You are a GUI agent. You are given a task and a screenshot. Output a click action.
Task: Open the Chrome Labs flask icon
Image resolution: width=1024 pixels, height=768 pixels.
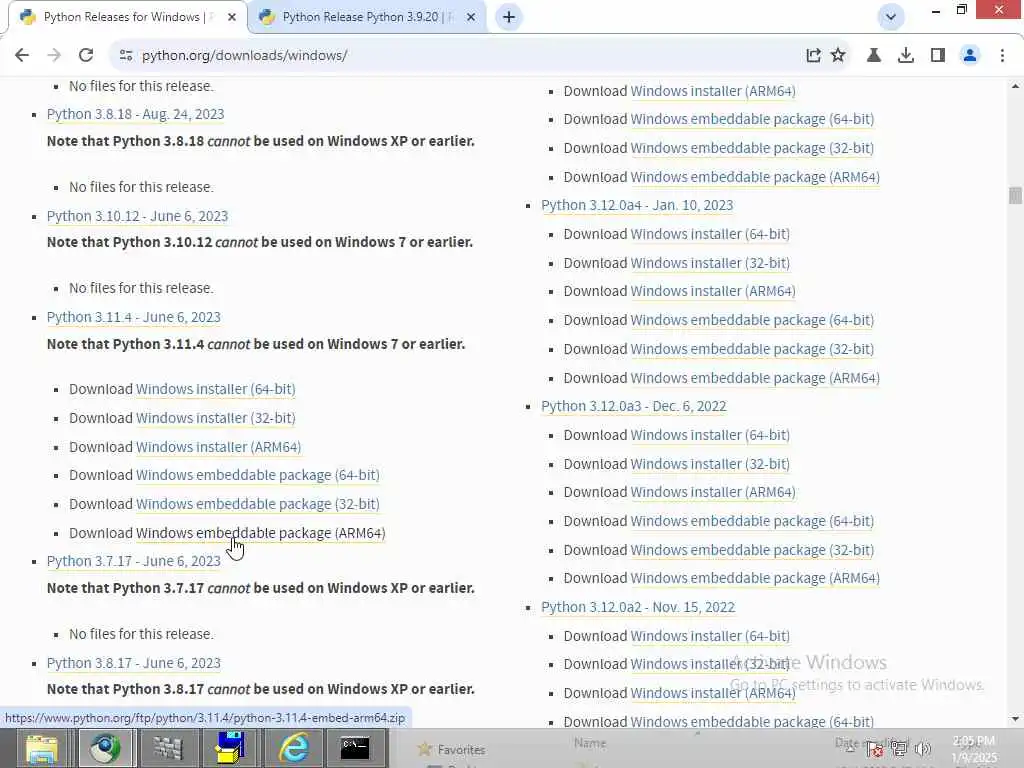tap(873, 56)
